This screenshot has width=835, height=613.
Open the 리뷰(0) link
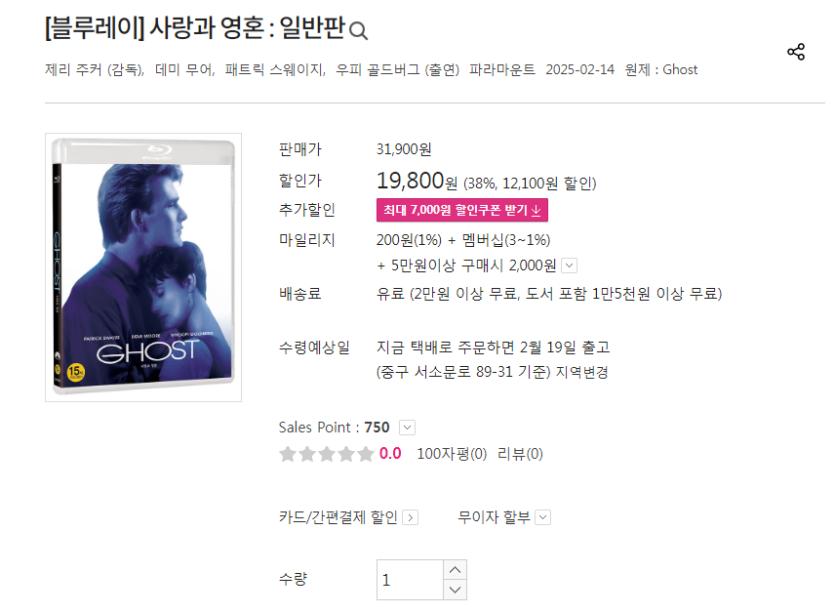[x=520, y=454]
